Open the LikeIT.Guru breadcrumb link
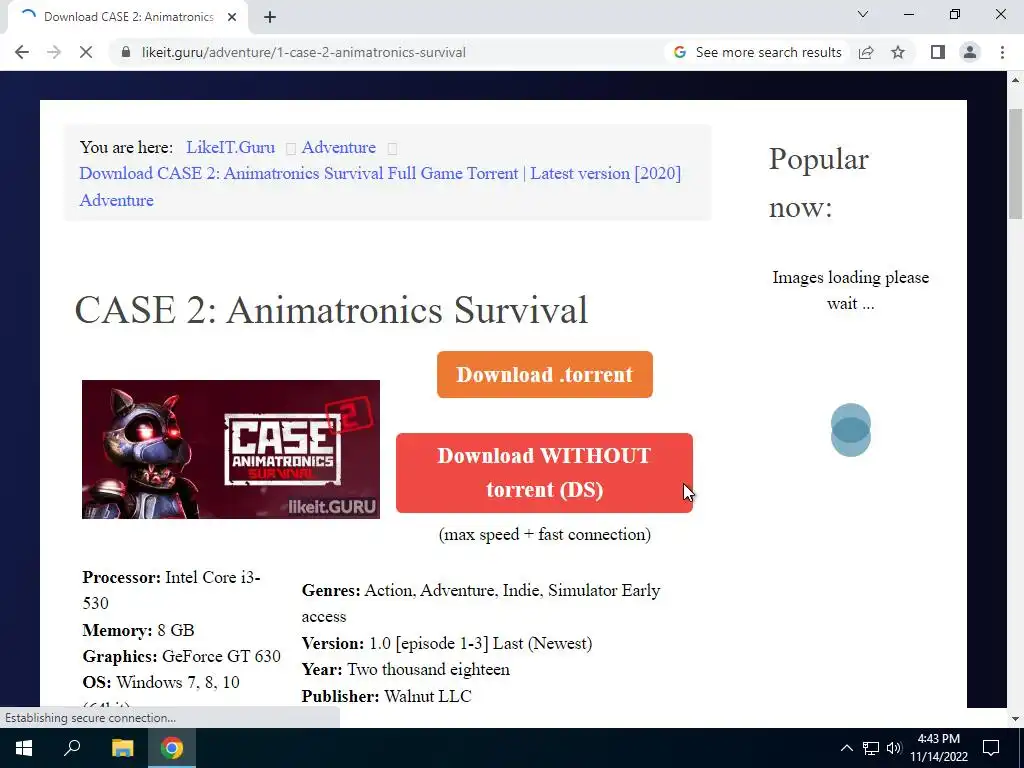 tap(231, 147)
